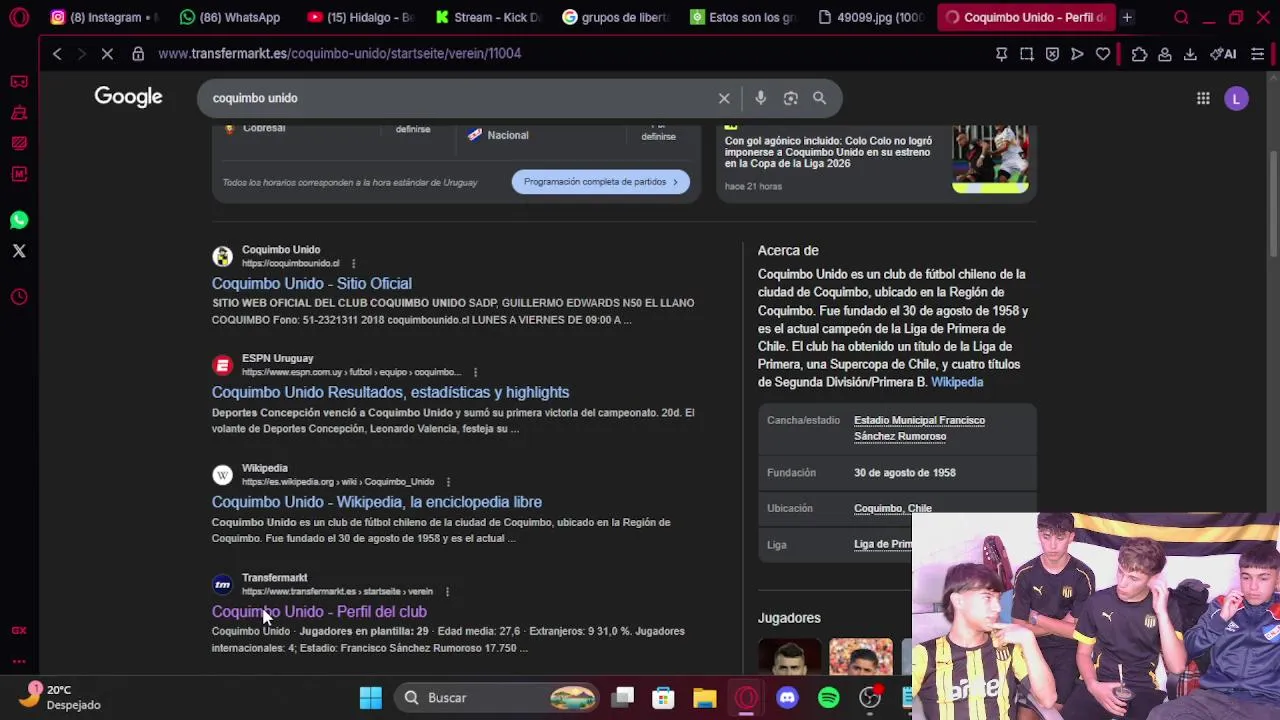Open the sidebar three-dots setup menu
Viewport: 1280px width, 720px height.
(x=19, y=661)
